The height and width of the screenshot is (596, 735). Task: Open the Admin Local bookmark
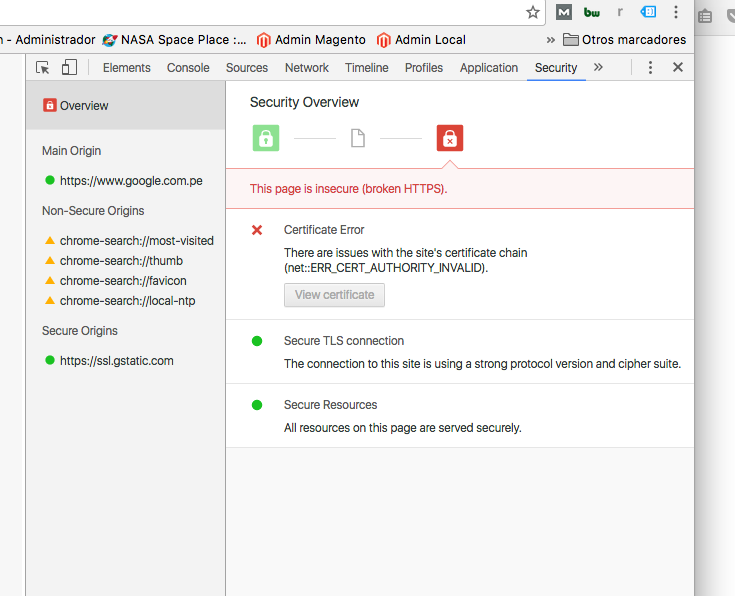click(421, 40)
